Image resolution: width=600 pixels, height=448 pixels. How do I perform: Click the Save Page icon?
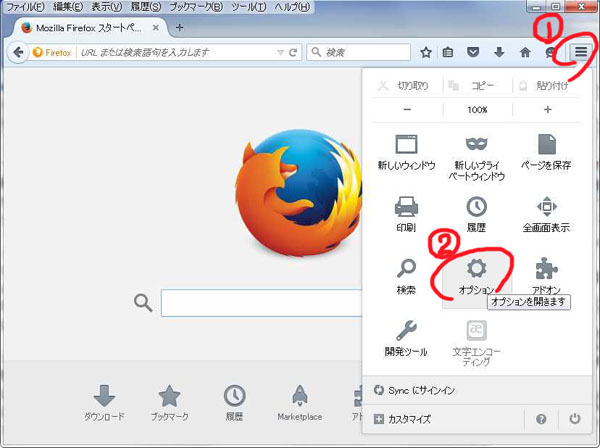point(547,148)
